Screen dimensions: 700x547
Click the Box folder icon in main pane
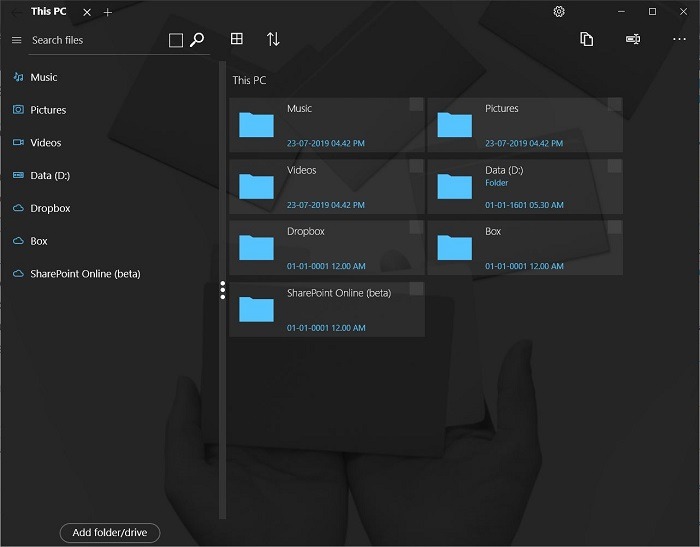click(x=454, y=247)
